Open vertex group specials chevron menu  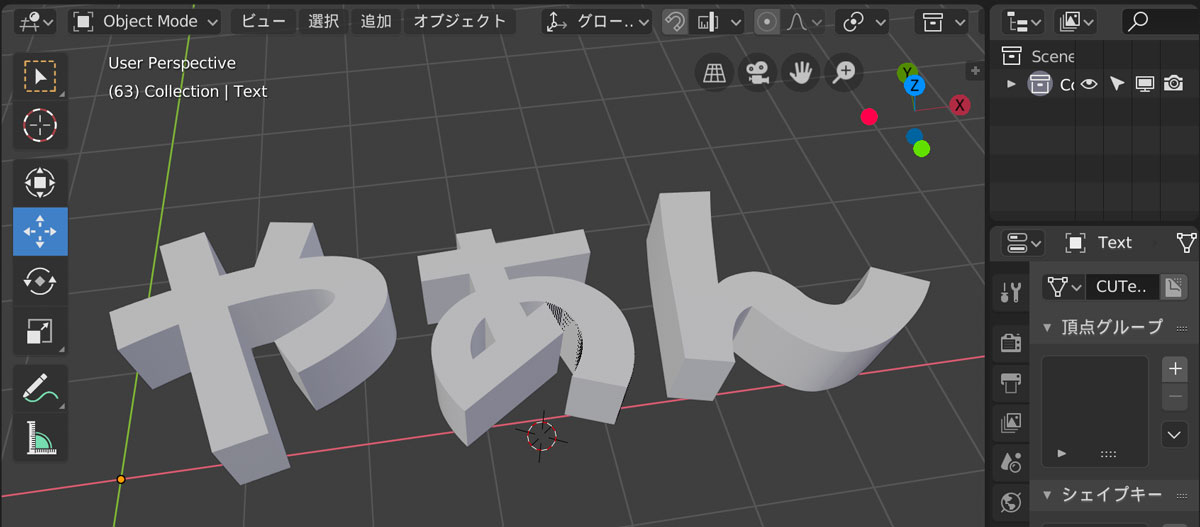(1174, 434)
